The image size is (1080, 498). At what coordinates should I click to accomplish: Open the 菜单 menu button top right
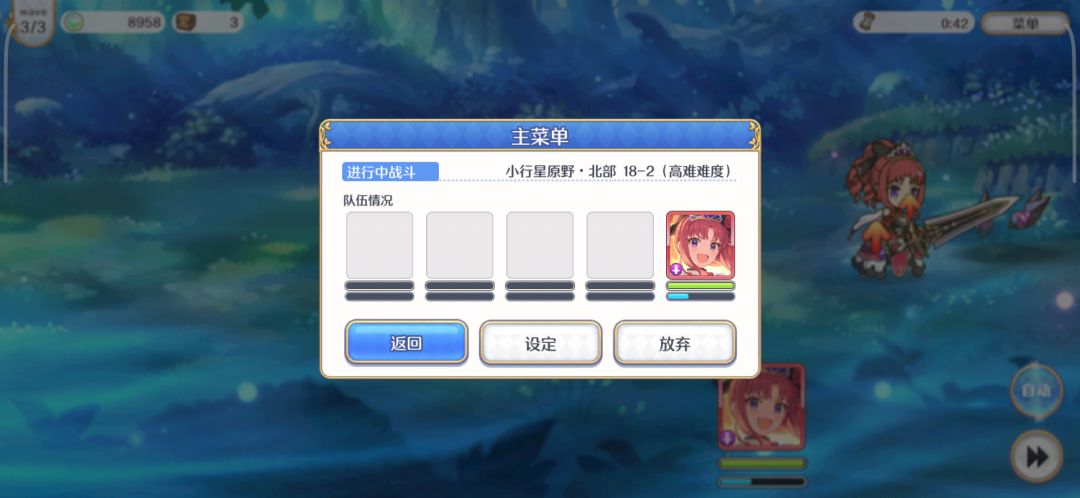click(1025, 23)
